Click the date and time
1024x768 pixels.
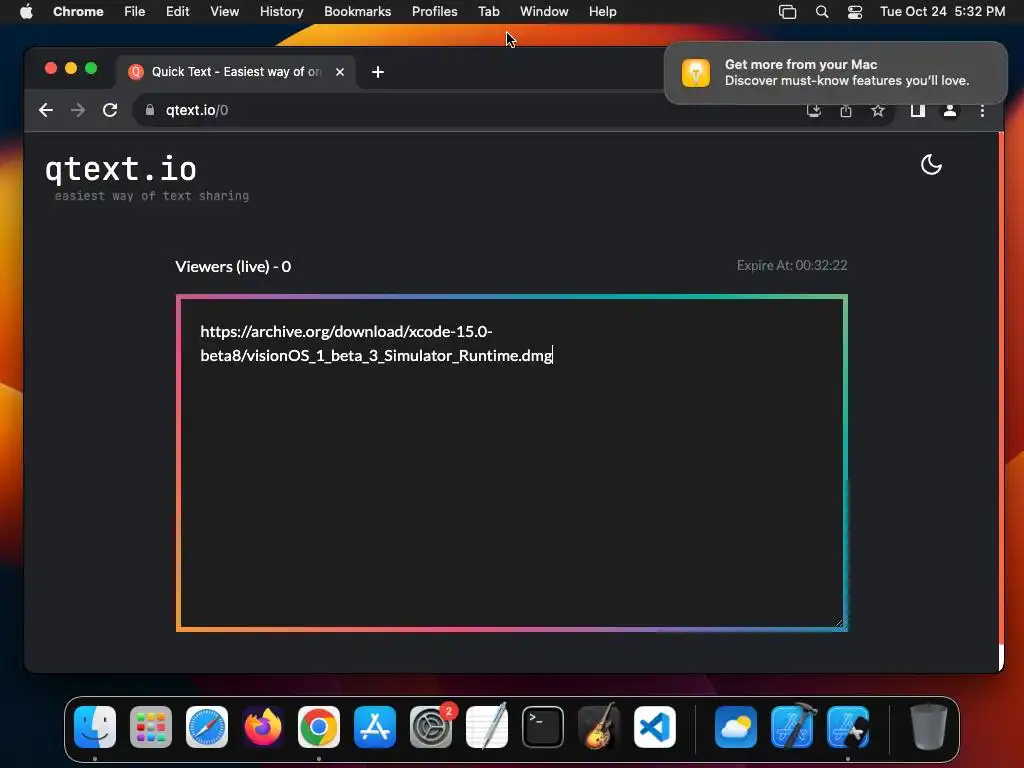tap(942, 12)
